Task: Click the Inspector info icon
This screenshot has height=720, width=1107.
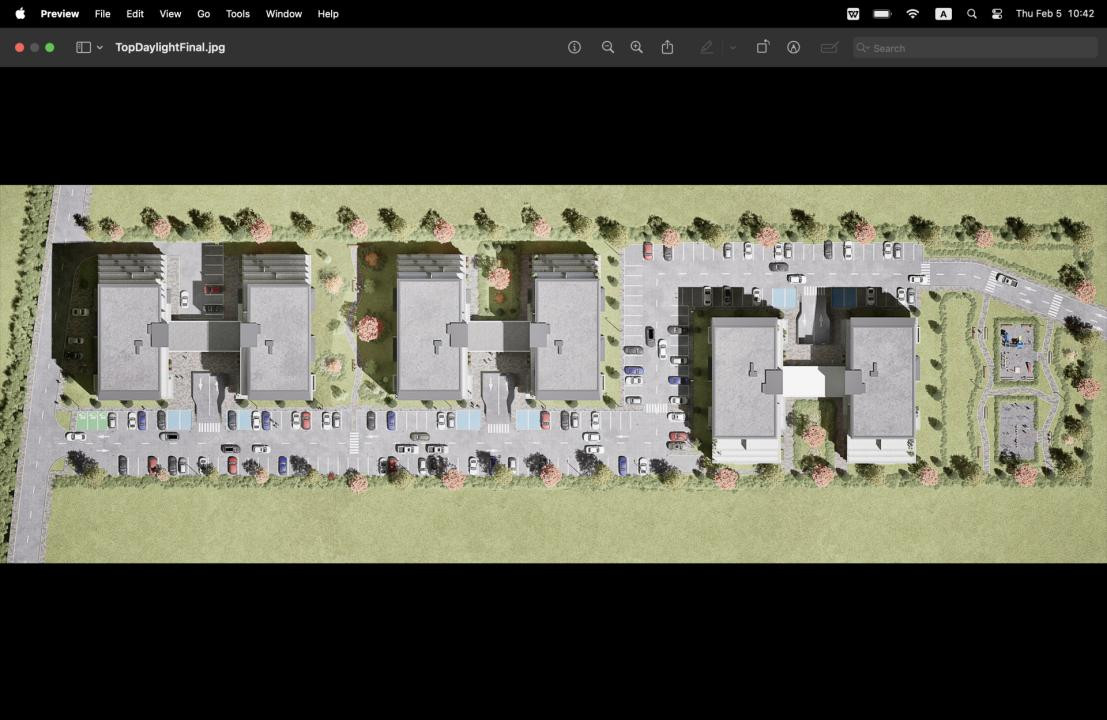Action: coord(574,47)
